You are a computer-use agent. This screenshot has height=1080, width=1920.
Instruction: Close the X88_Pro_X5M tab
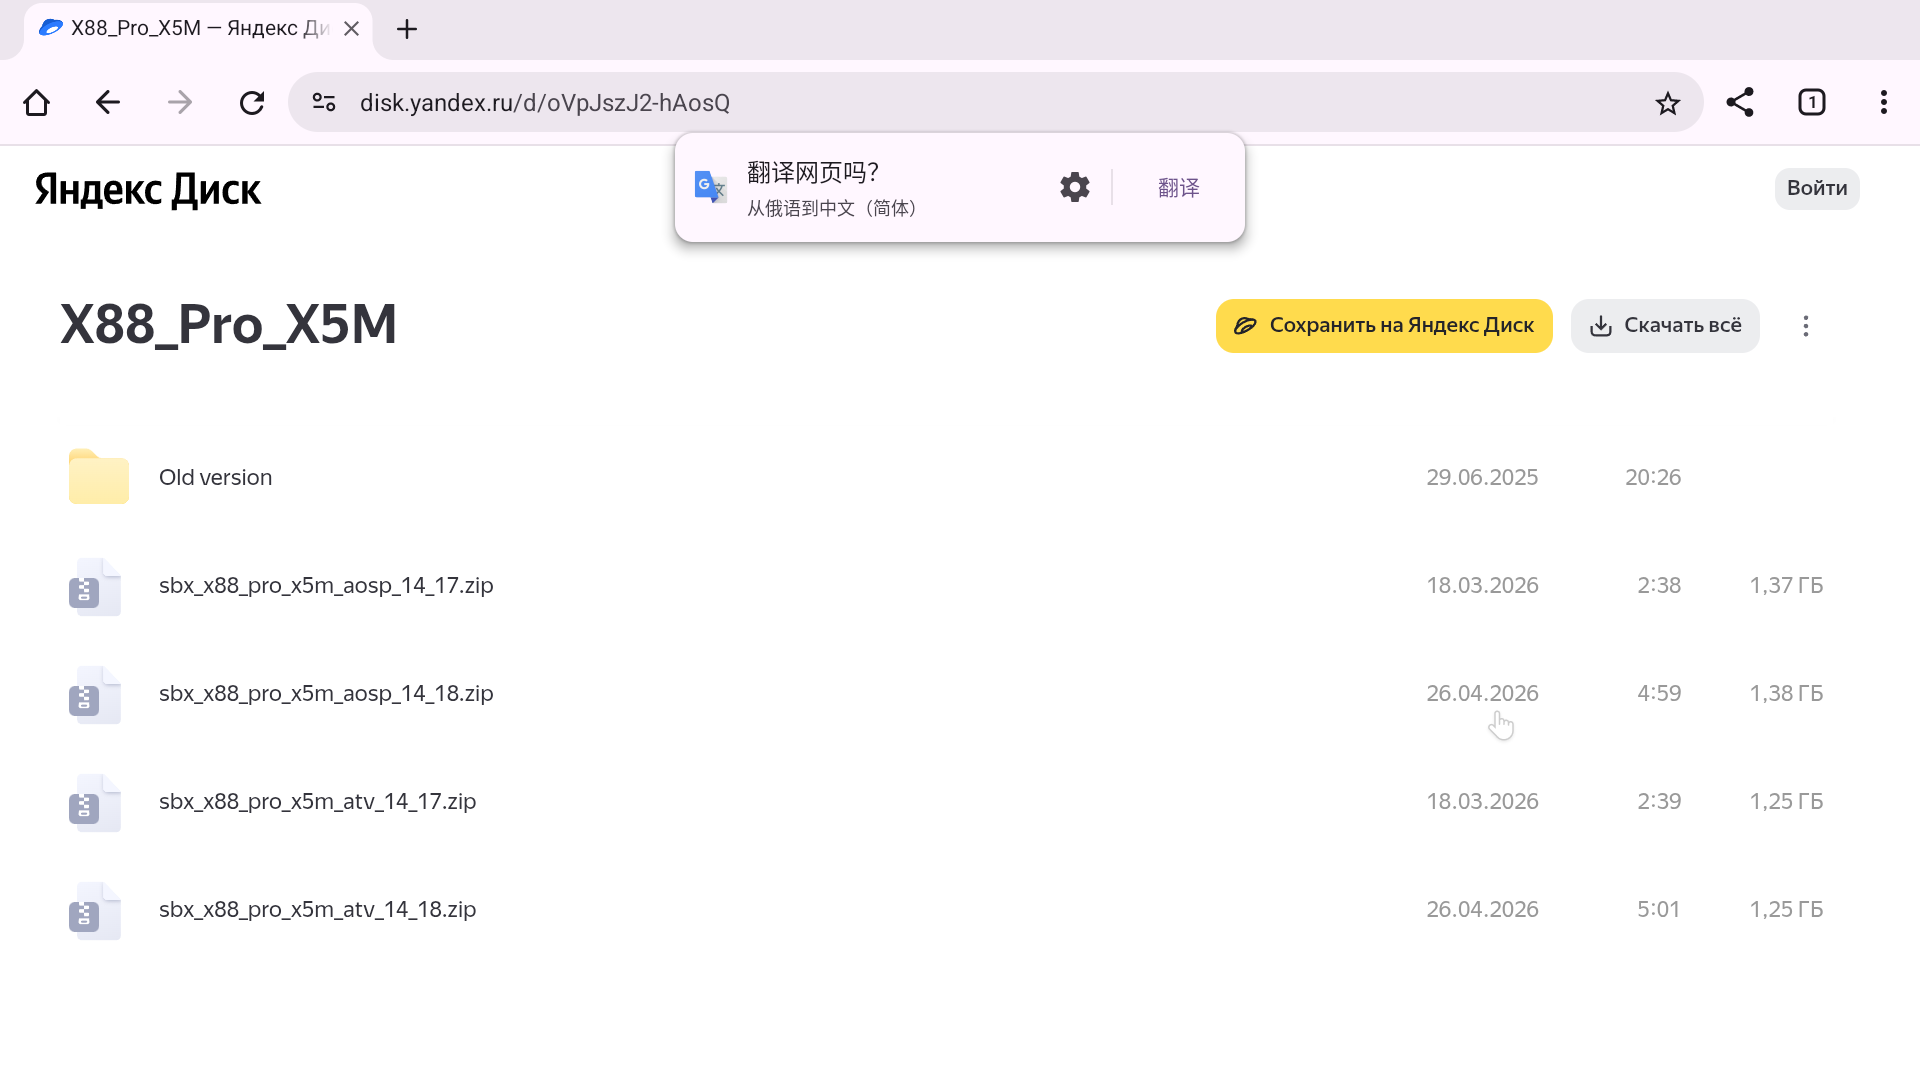coord(352,29)
